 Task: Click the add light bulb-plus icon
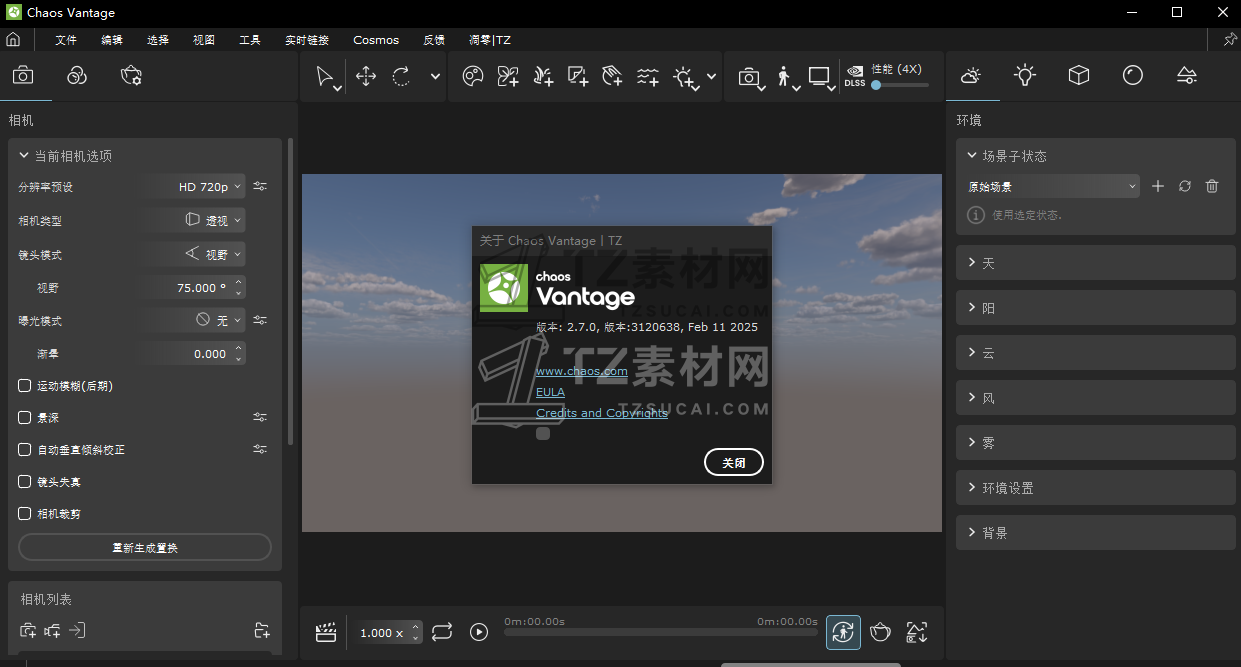pos(685,77)
